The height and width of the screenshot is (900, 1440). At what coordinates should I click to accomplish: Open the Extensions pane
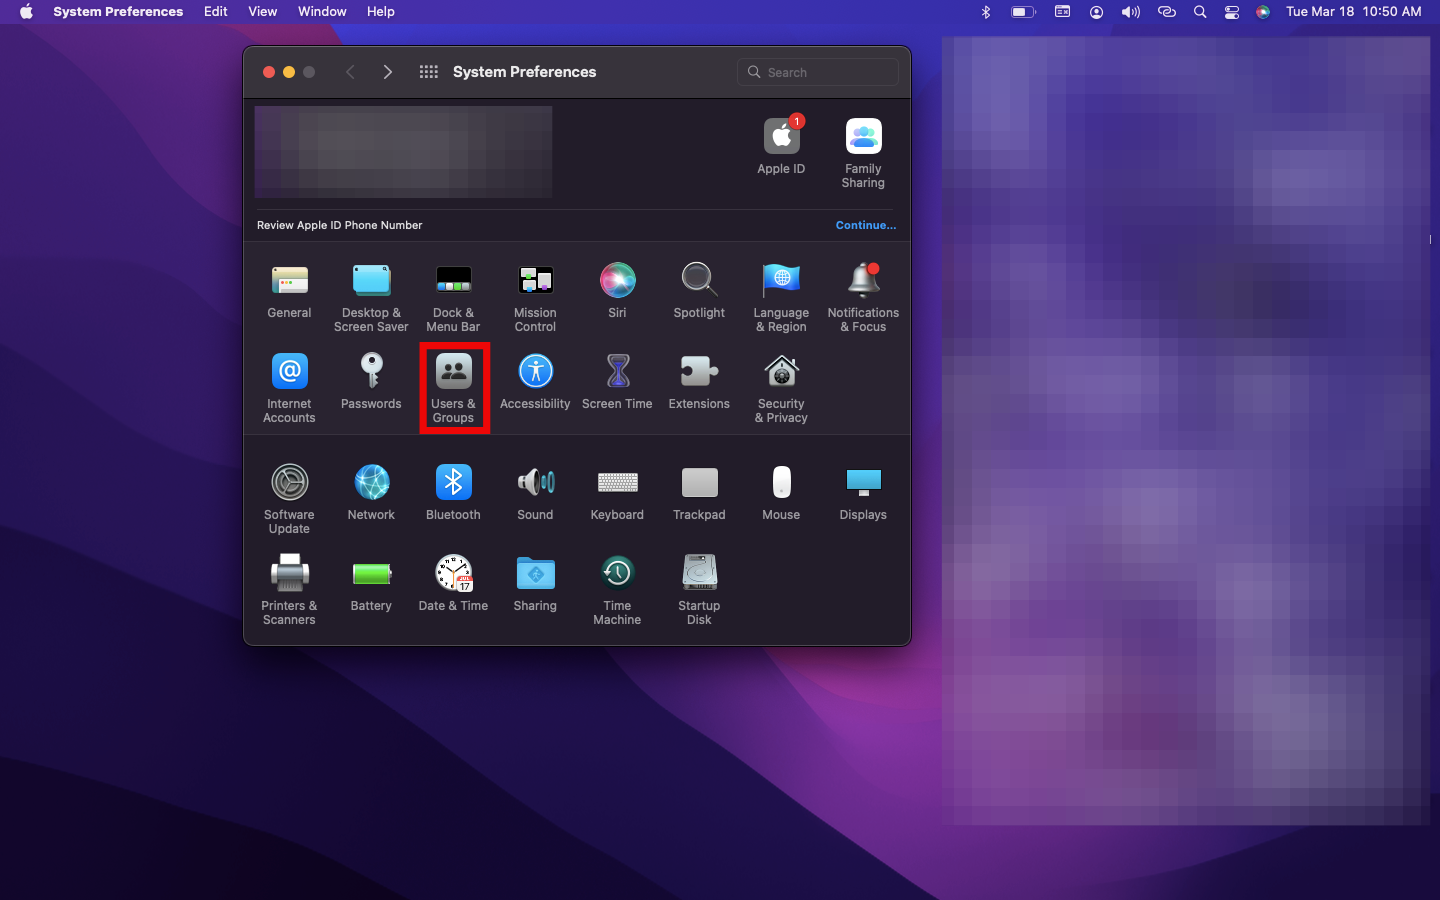click(699, 381)
